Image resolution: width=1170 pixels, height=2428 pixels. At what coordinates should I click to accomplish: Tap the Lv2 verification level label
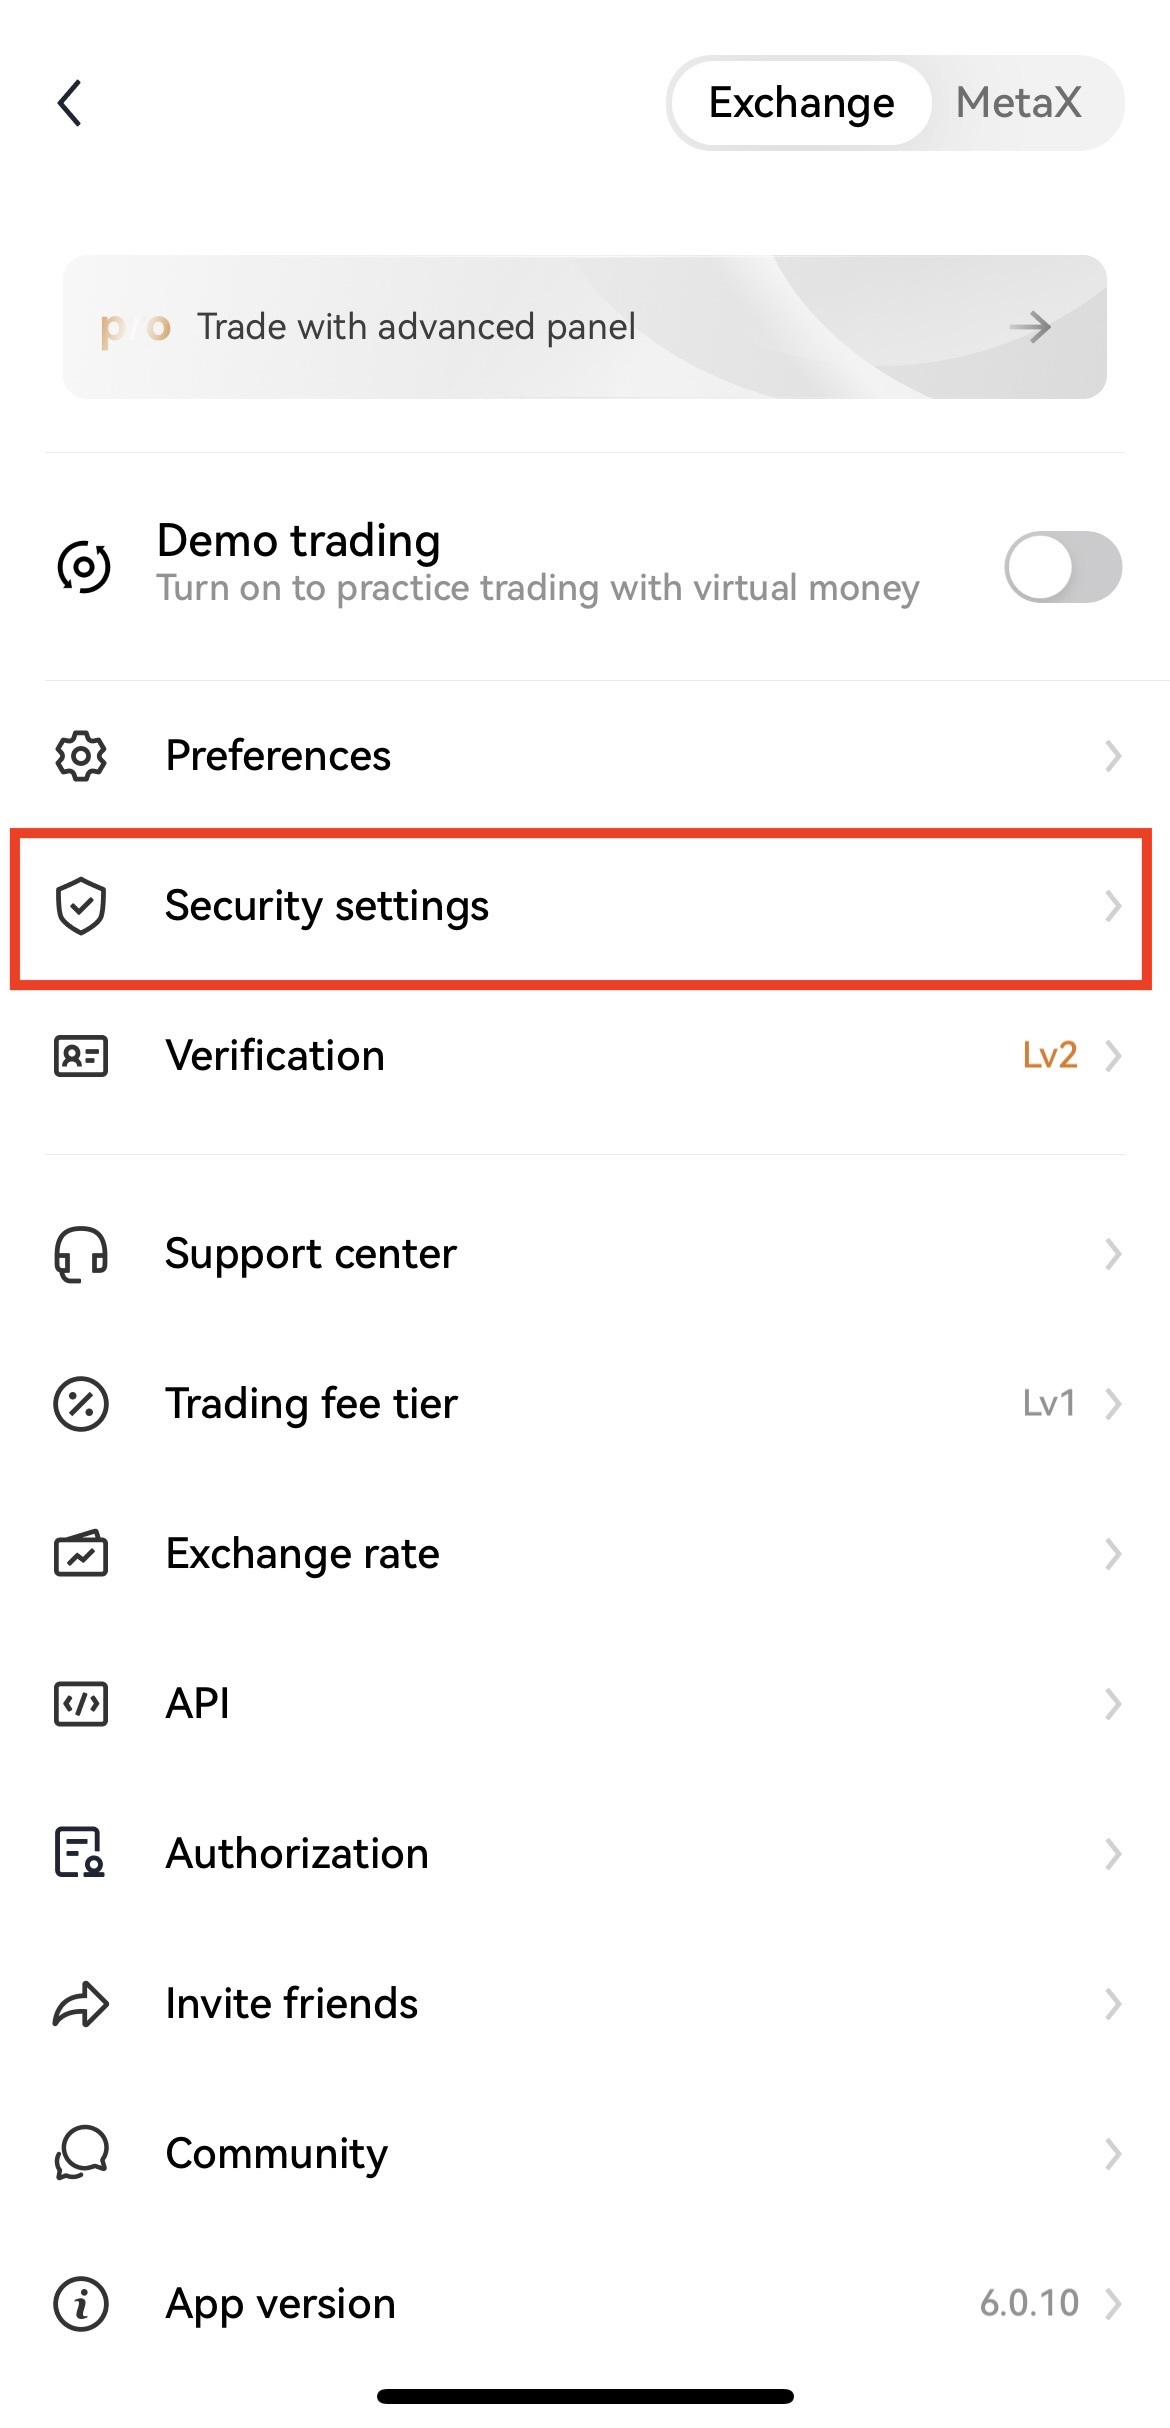[1050, 1055]
